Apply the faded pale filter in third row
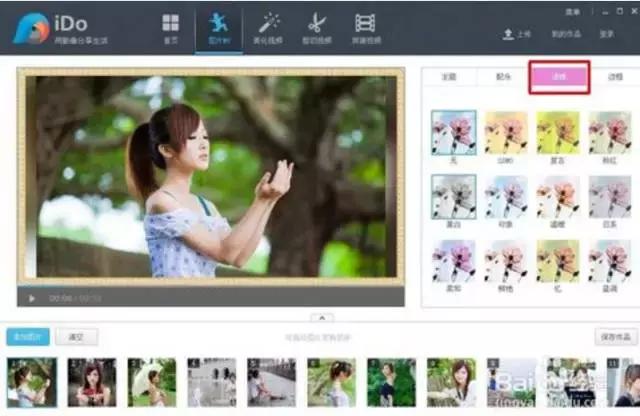This screenshot has height=416, width=640. click(x=506, y=261)
